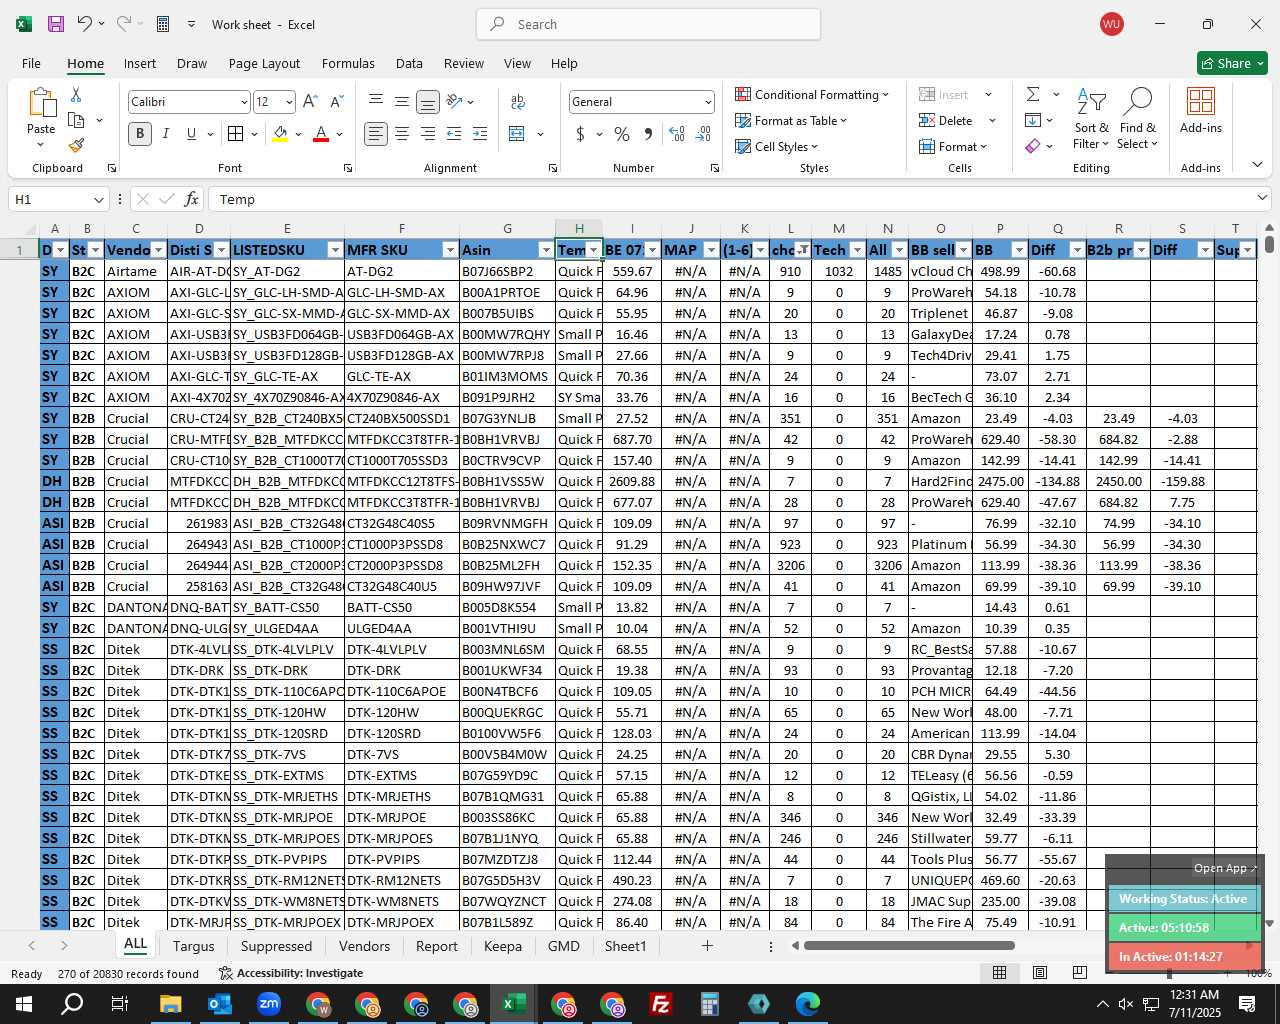Switch to Normal view icon in status bar
The image size is (1280, 1024).
point(999,973)
